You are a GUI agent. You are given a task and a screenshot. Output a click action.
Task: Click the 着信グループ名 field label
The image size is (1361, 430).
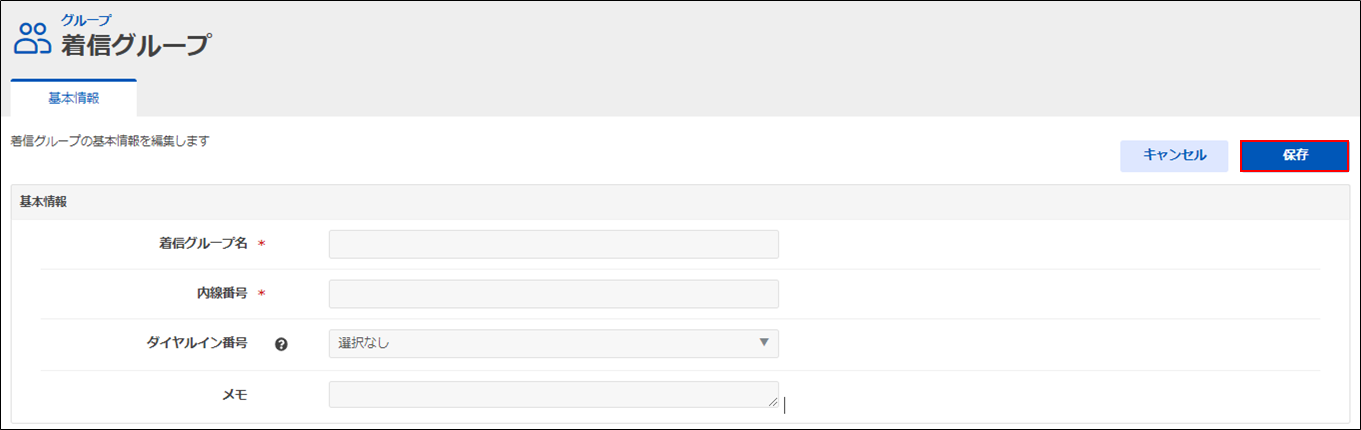203,244
